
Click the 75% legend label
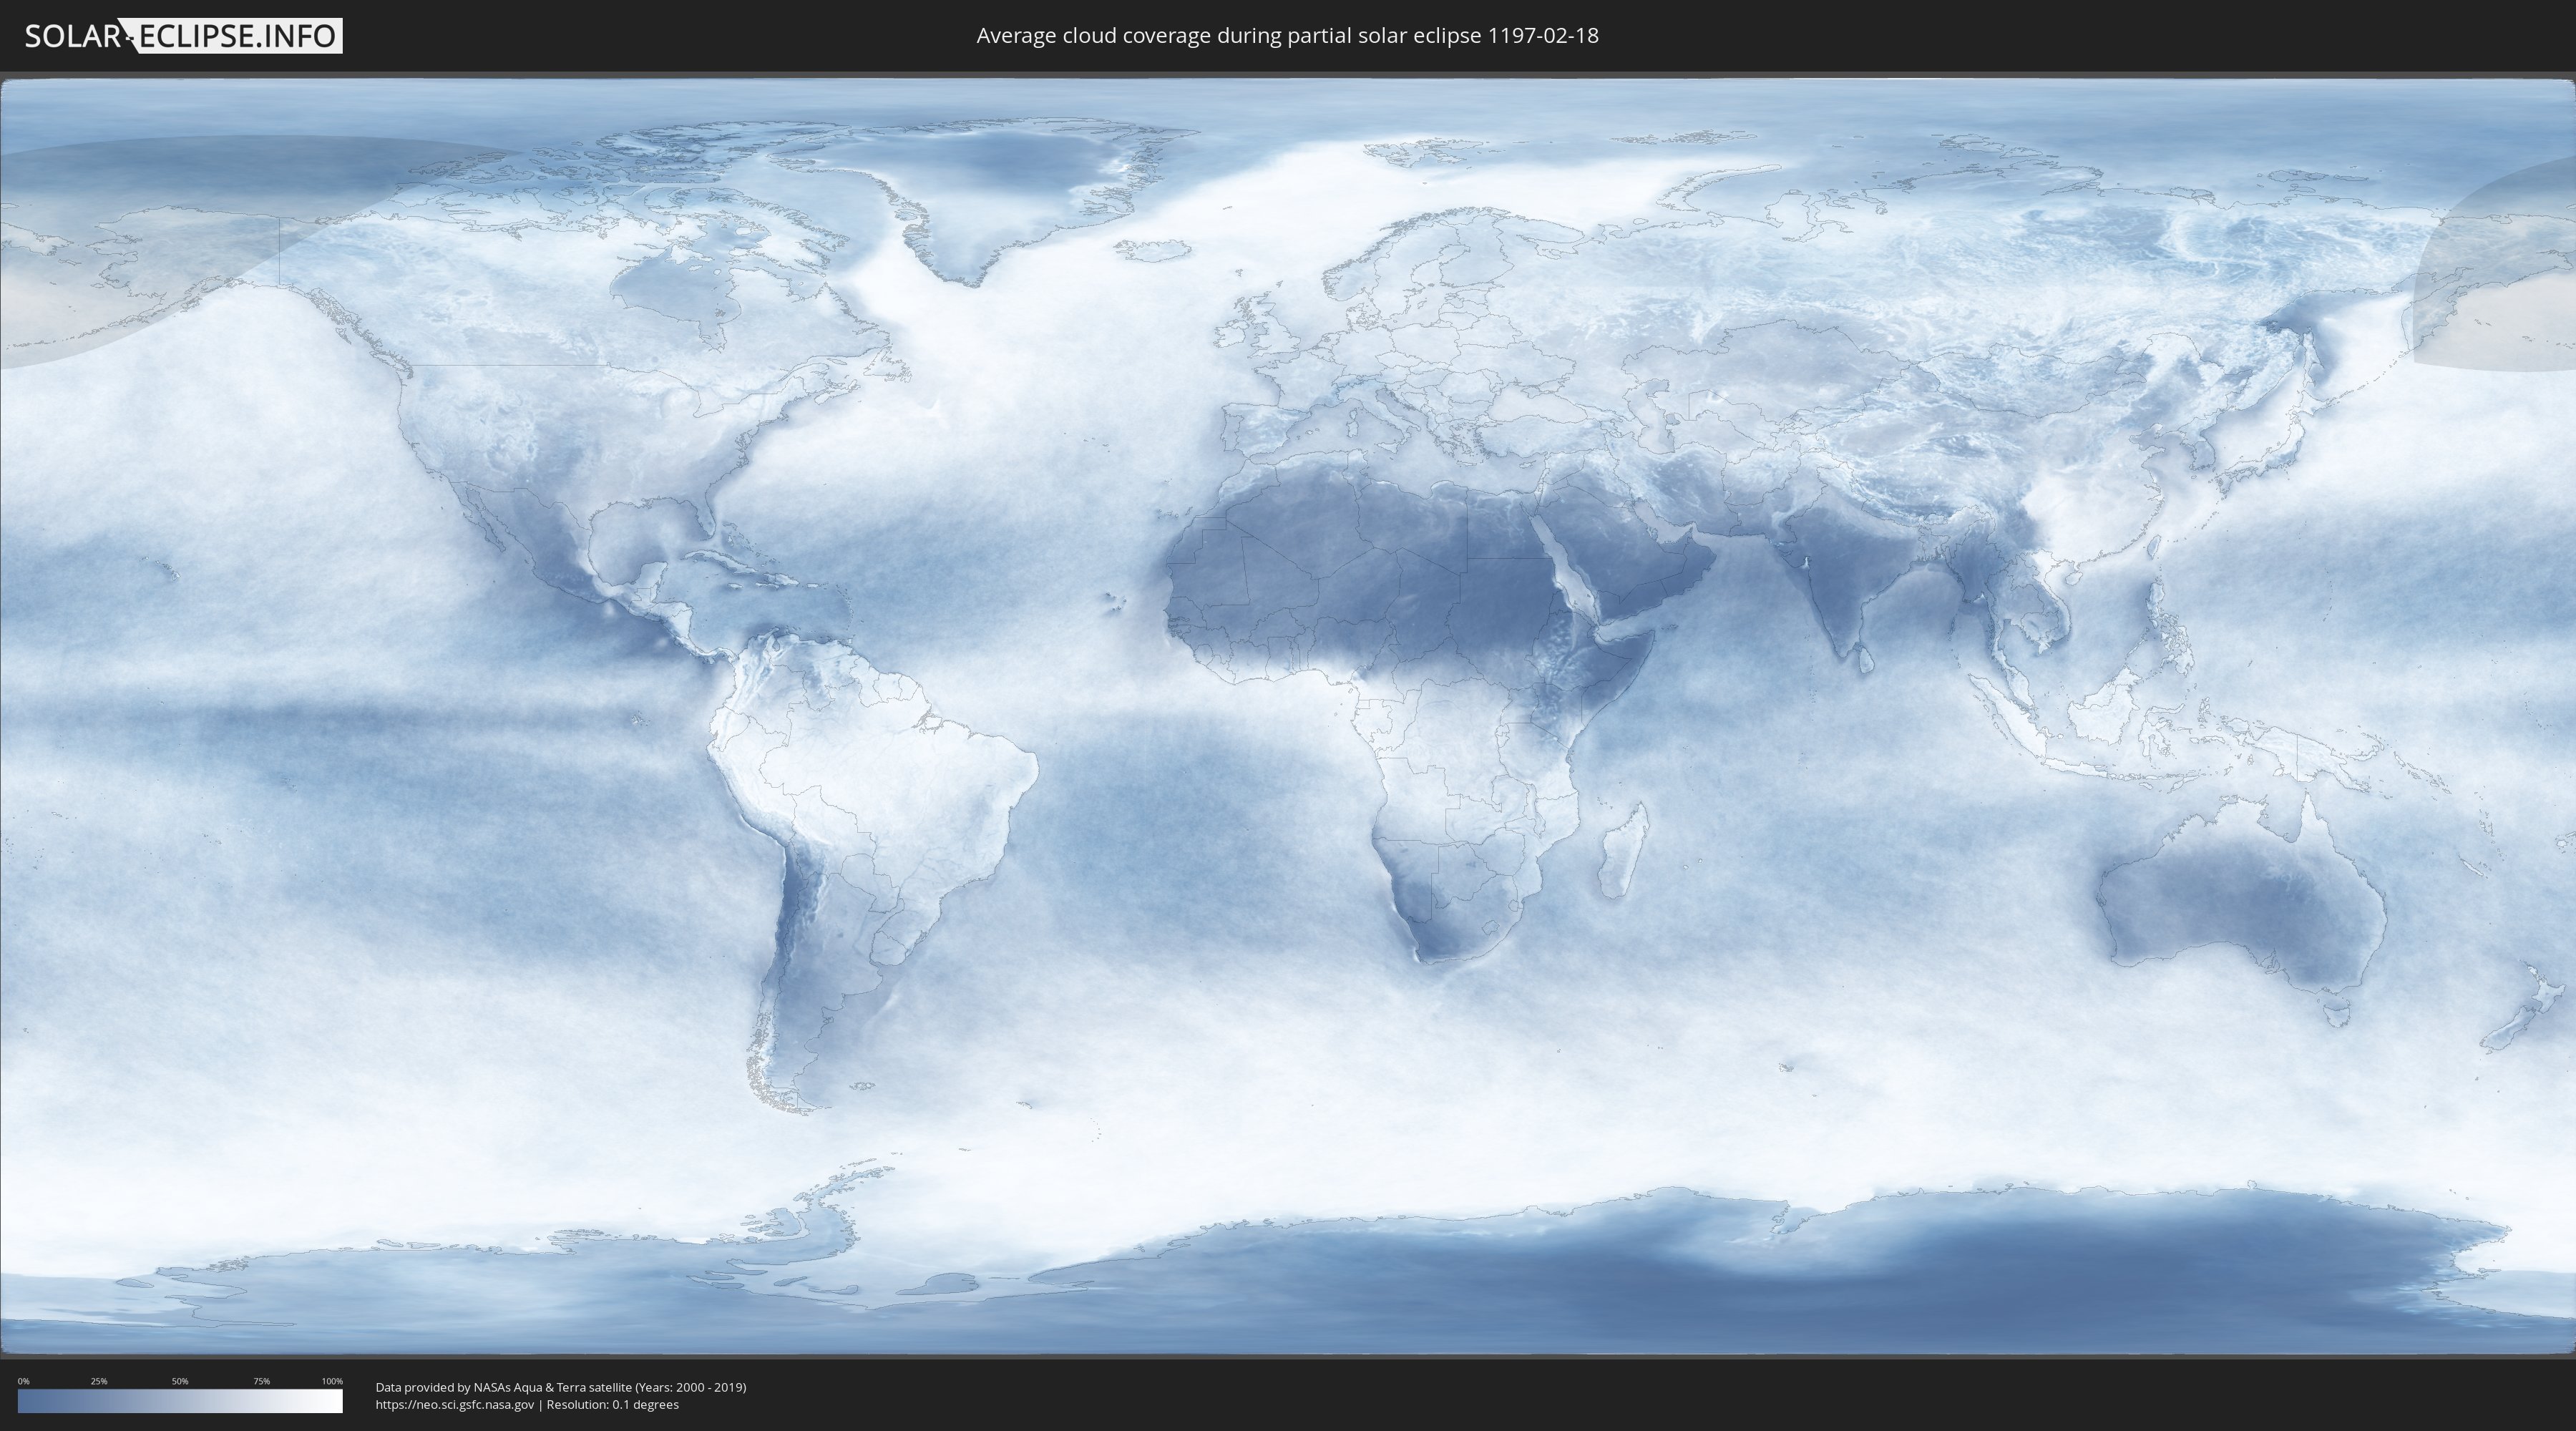click(261, 1381)
